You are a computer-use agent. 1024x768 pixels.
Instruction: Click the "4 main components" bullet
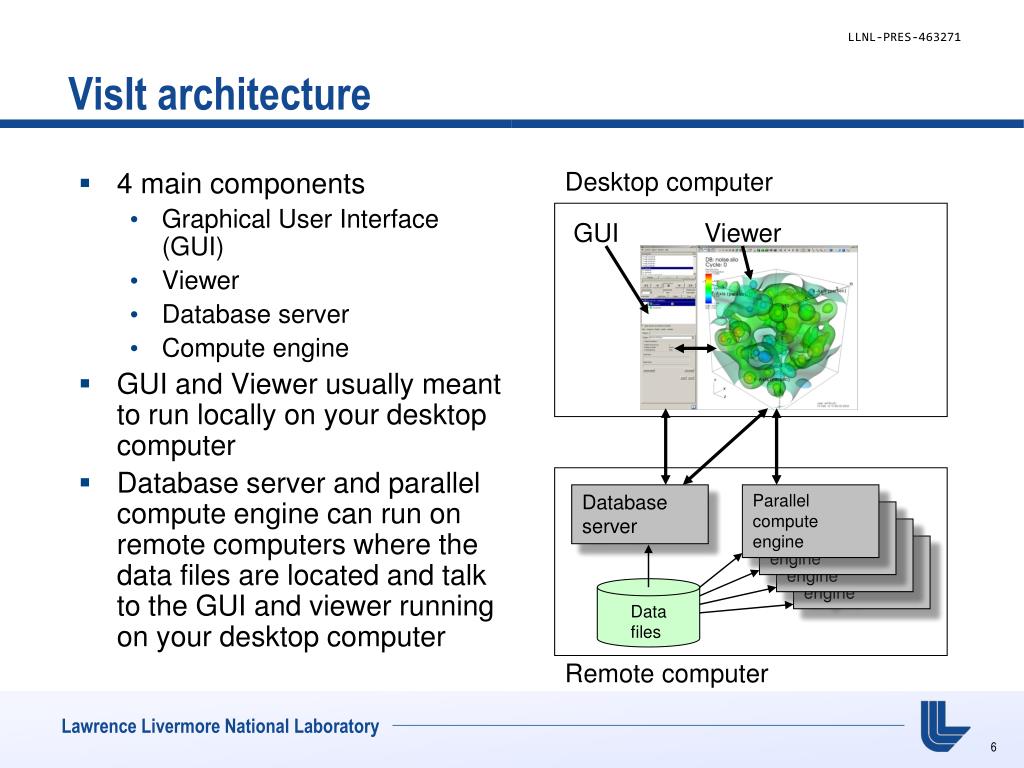tap(240, 184)
